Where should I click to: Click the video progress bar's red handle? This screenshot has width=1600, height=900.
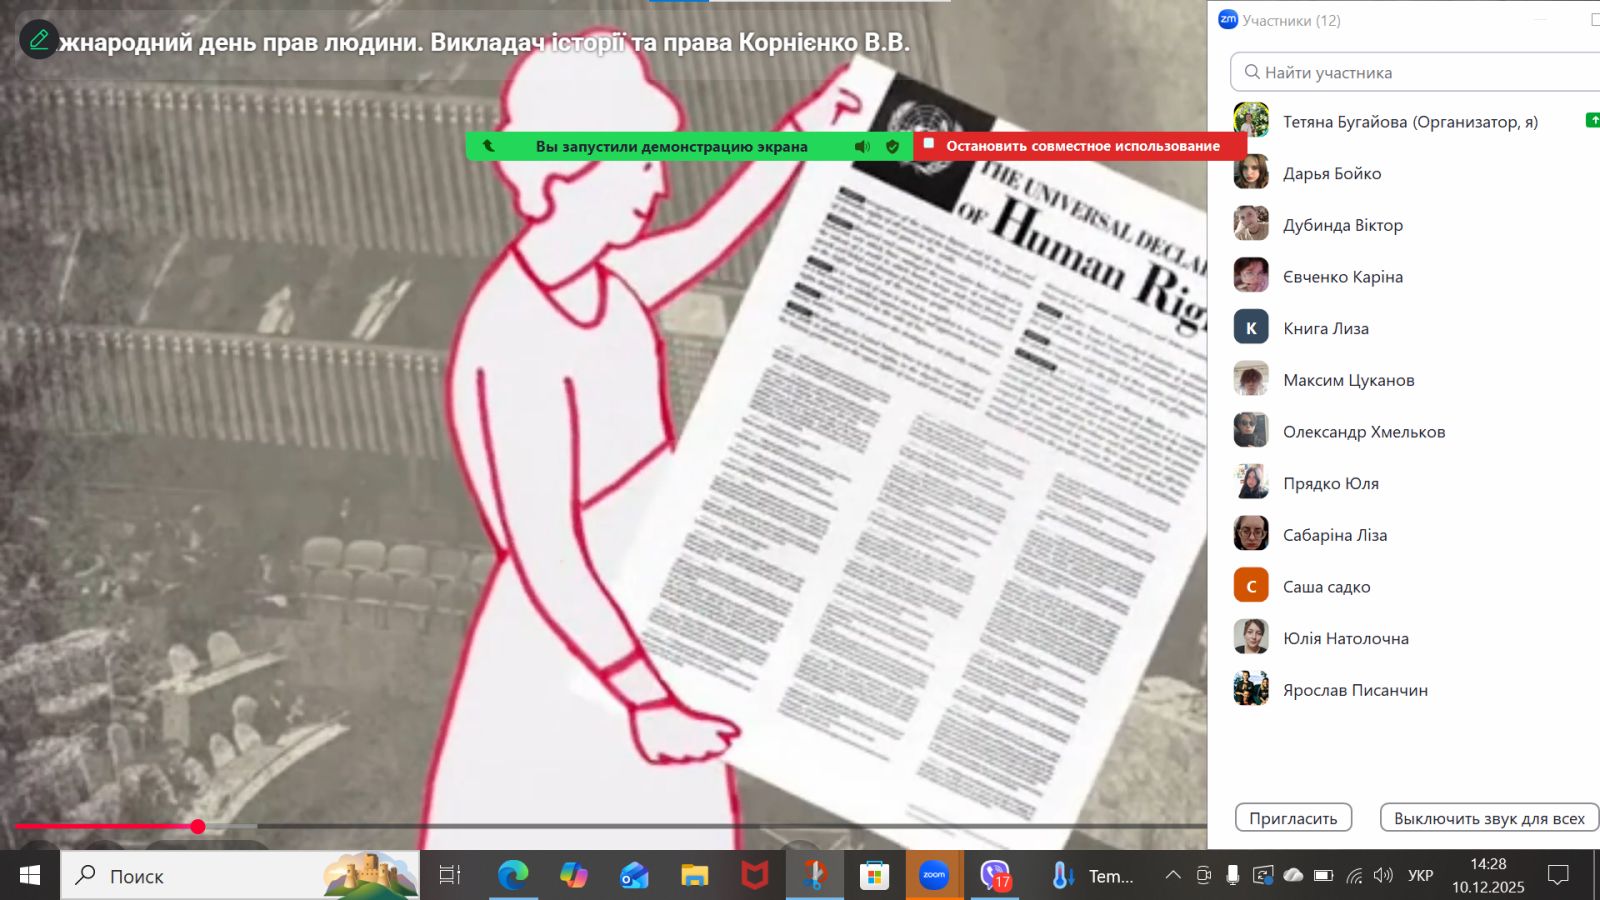tap(198, 826)
